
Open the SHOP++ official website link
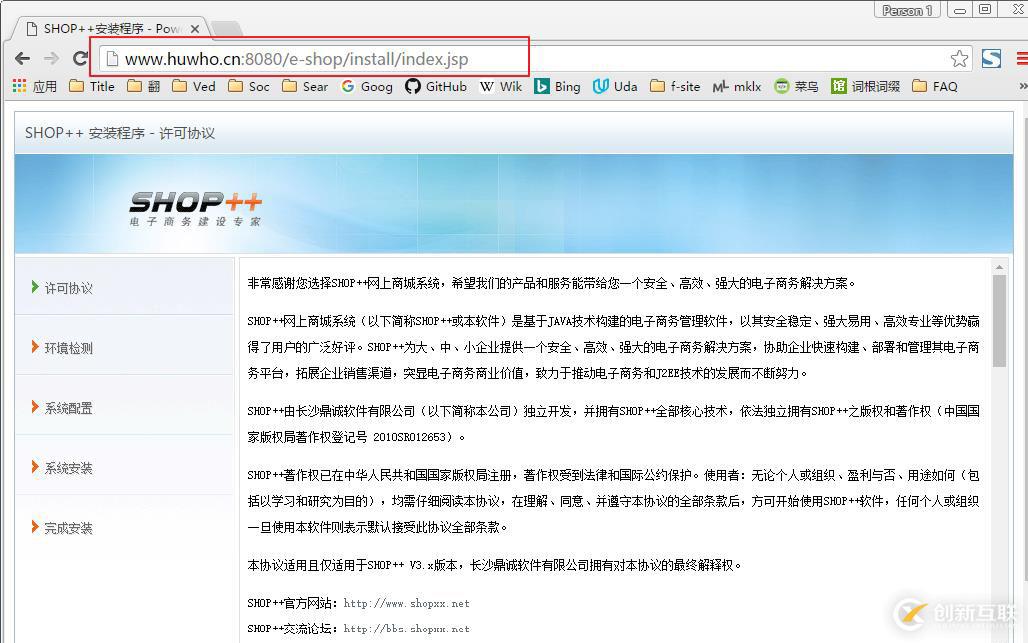[x=406, y=603]
